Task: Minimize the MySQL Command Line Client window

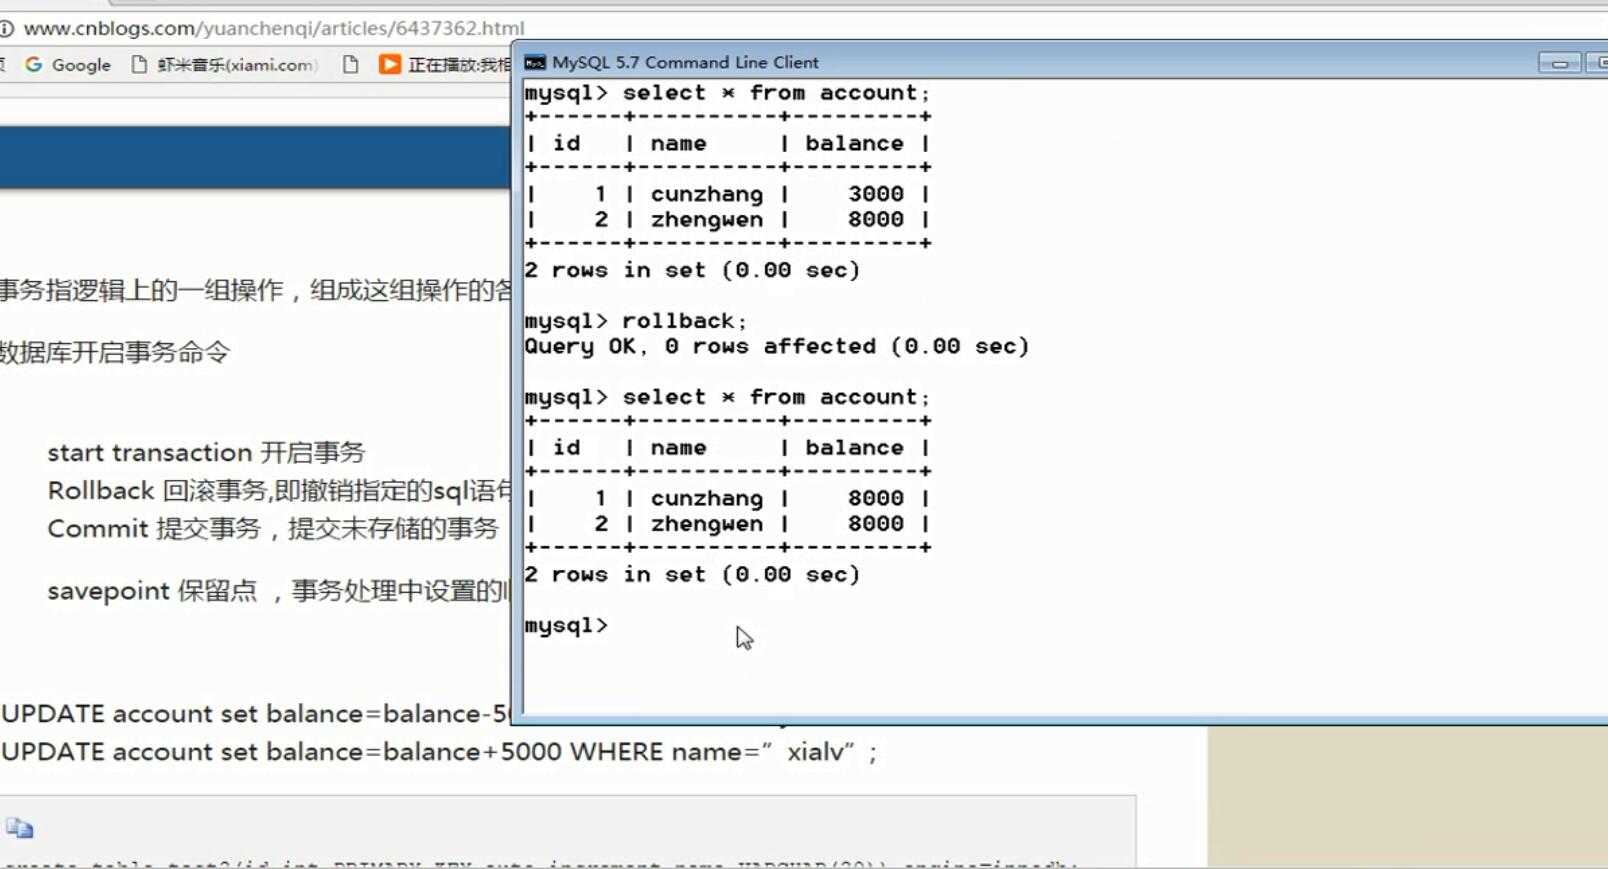Action: coord(1559,63)
